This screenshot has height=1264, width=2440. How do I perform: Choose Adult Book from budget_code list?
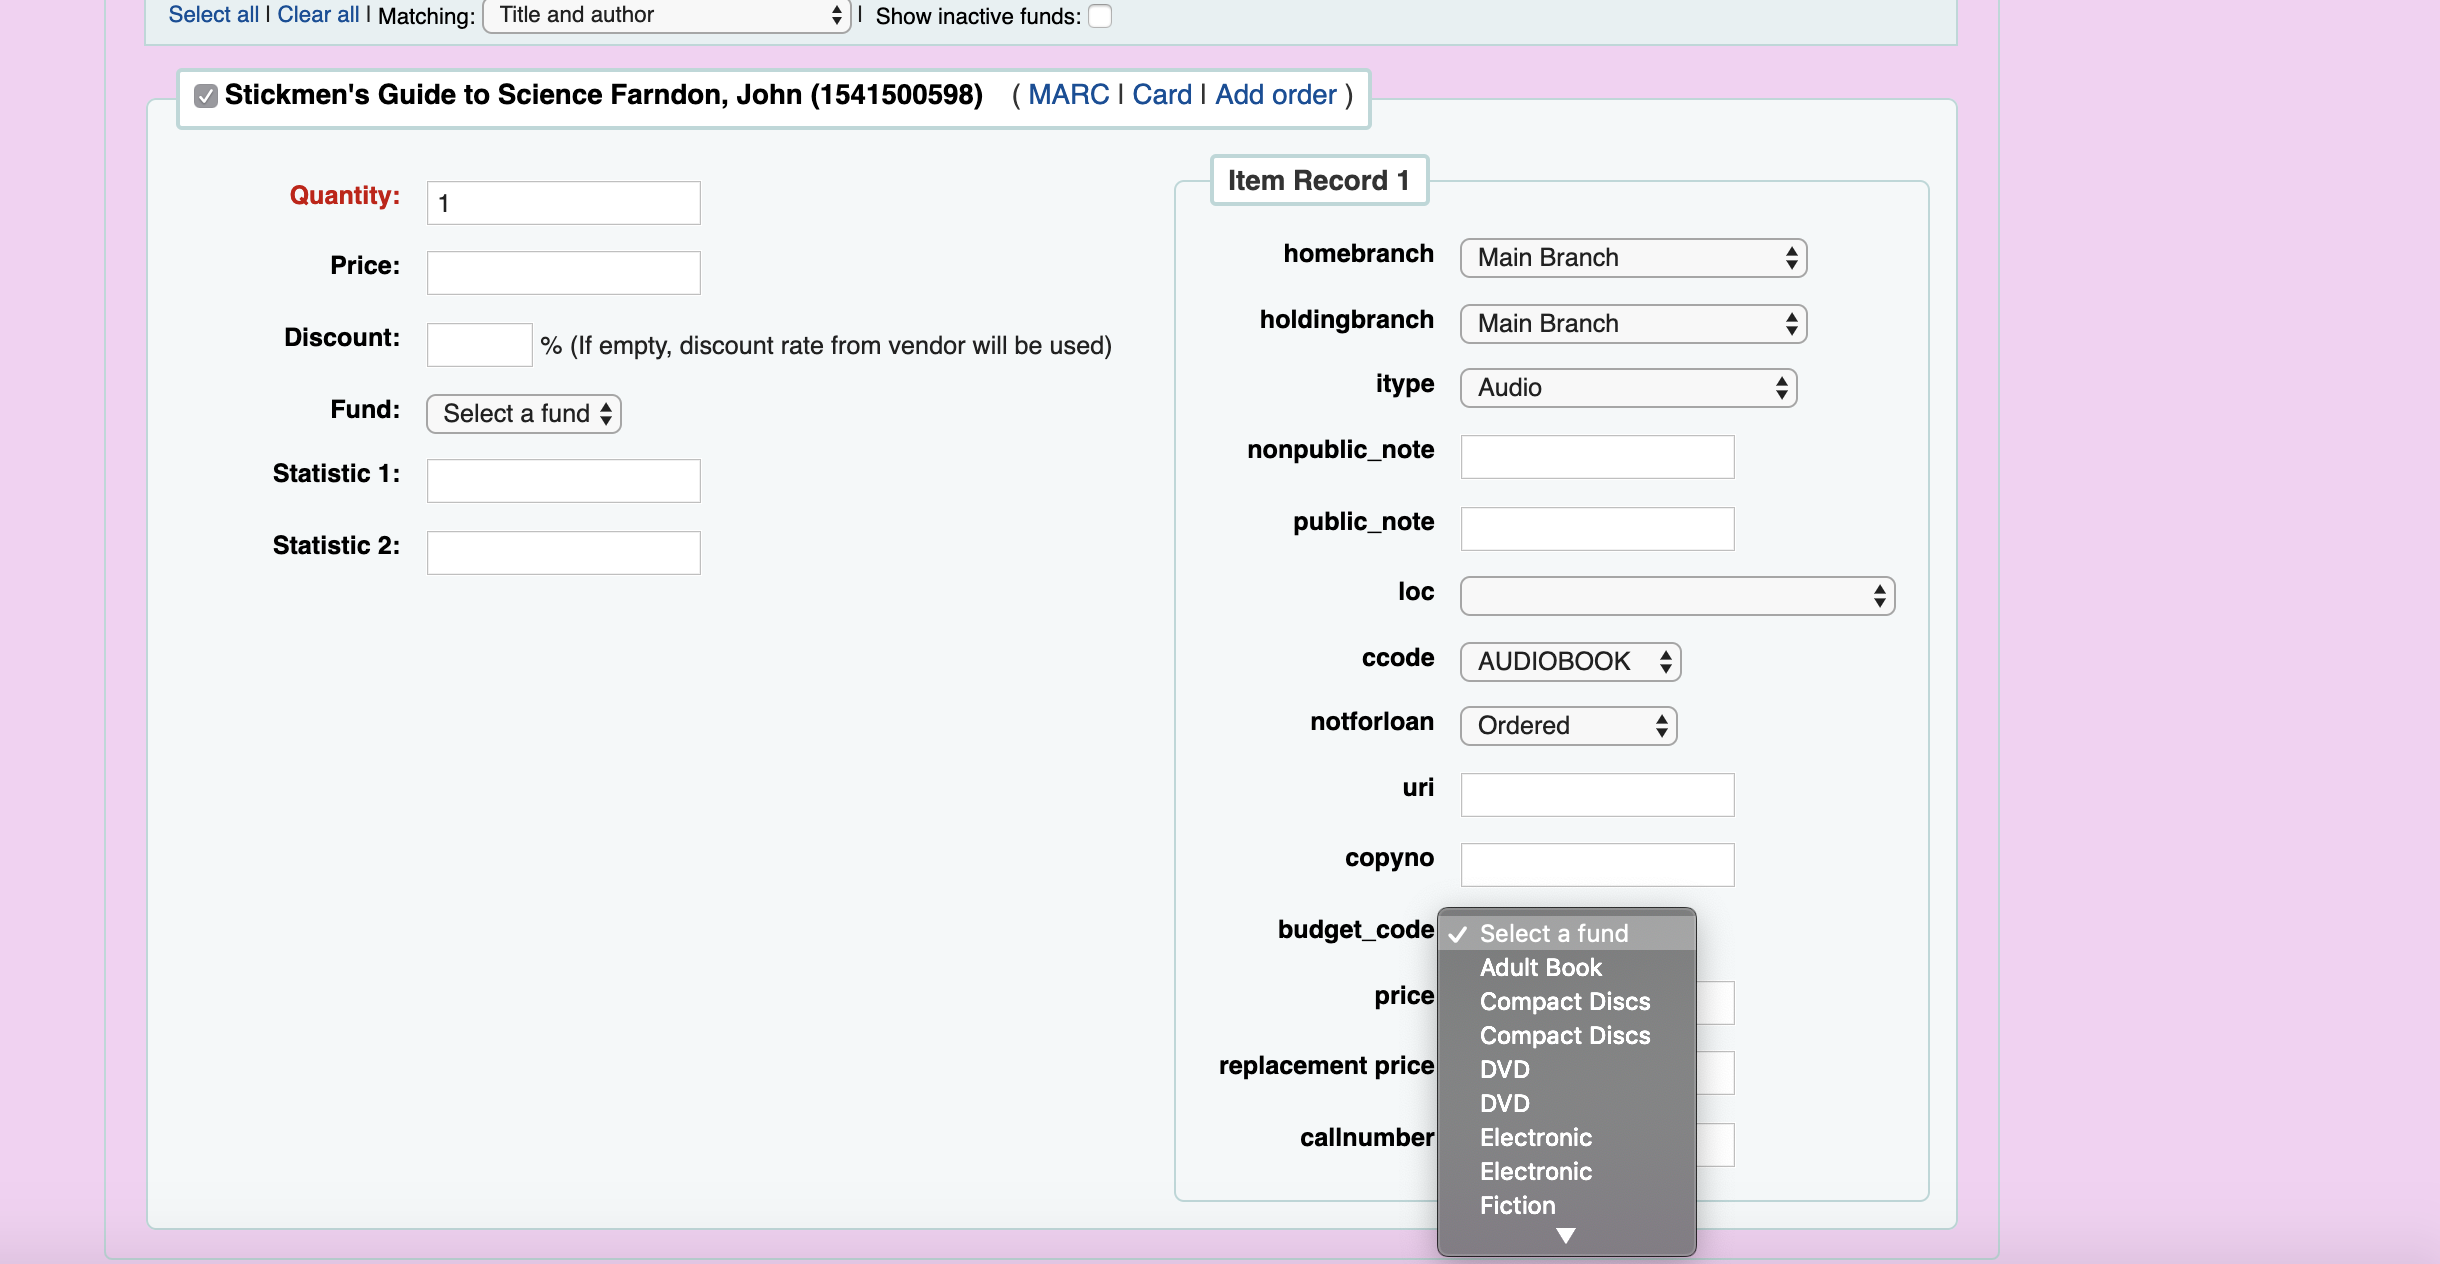point(1540,968)
